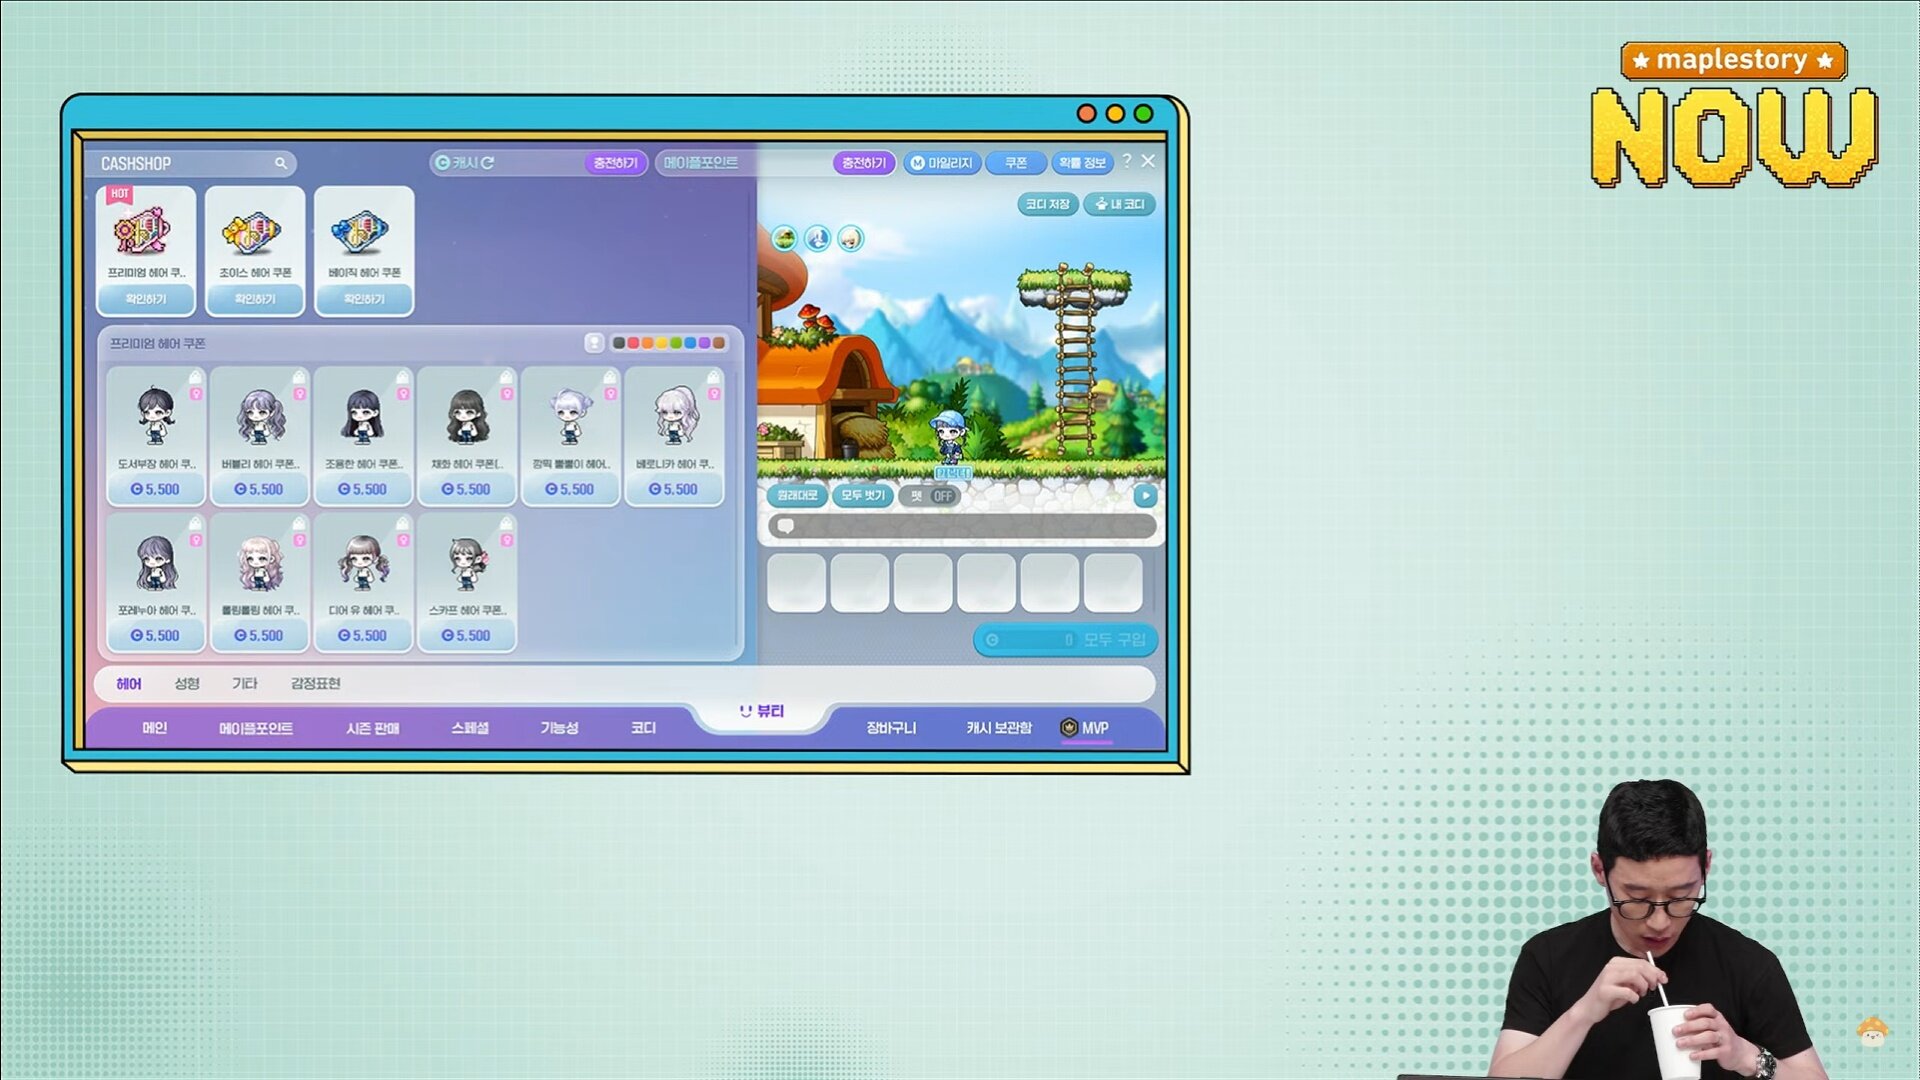Close the cash shop with X icon
Viewport: 1920px width, 1080px height.
point(1148,160)
